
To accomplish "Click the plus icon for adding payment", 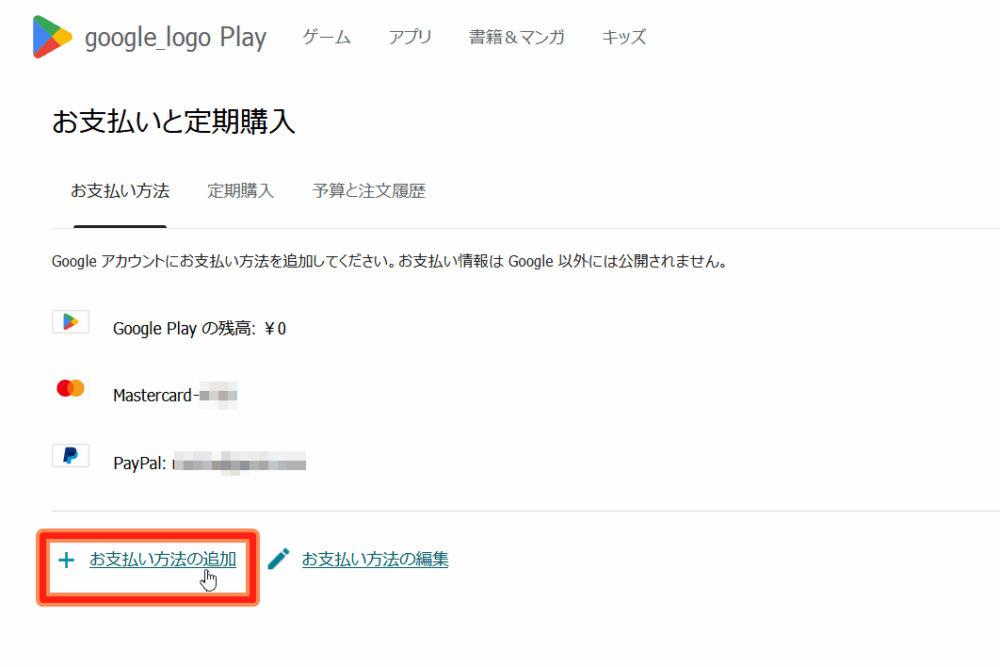I will 66,560.
